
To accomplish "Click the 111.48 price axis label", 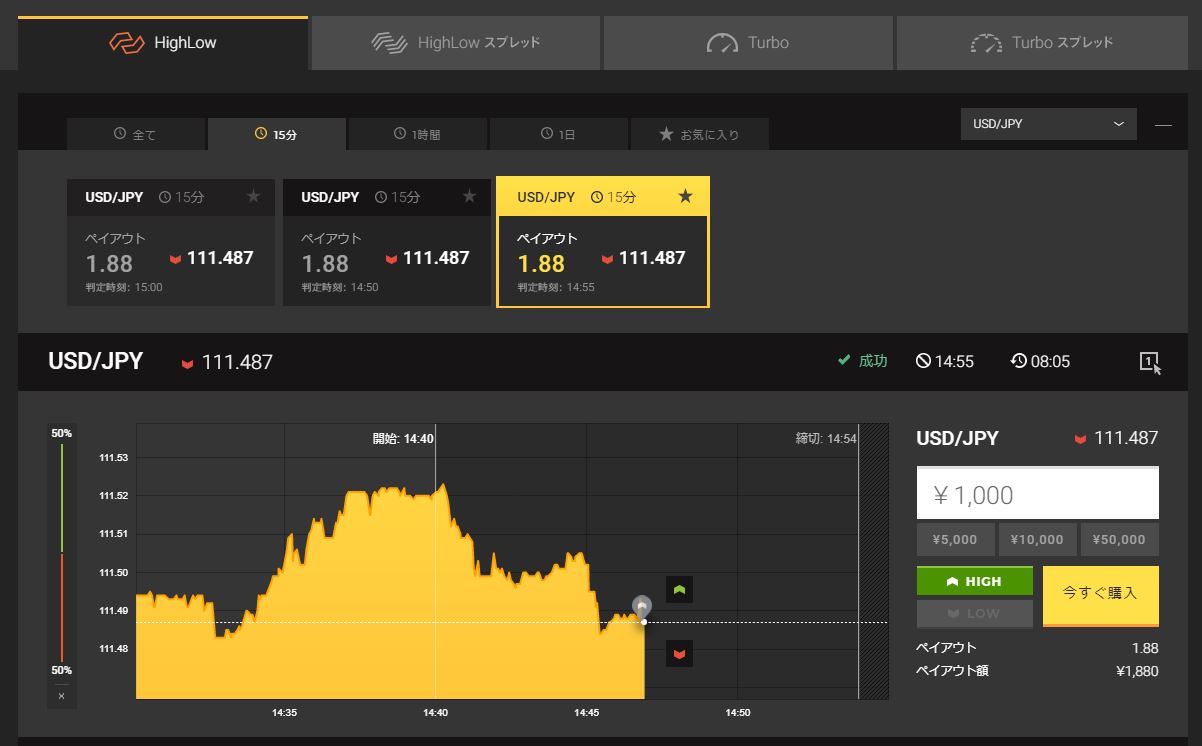I will click(114, 649).
